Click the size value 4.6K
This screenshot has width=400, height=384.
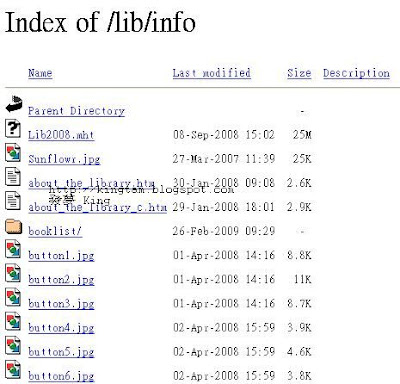click(299, 352)
